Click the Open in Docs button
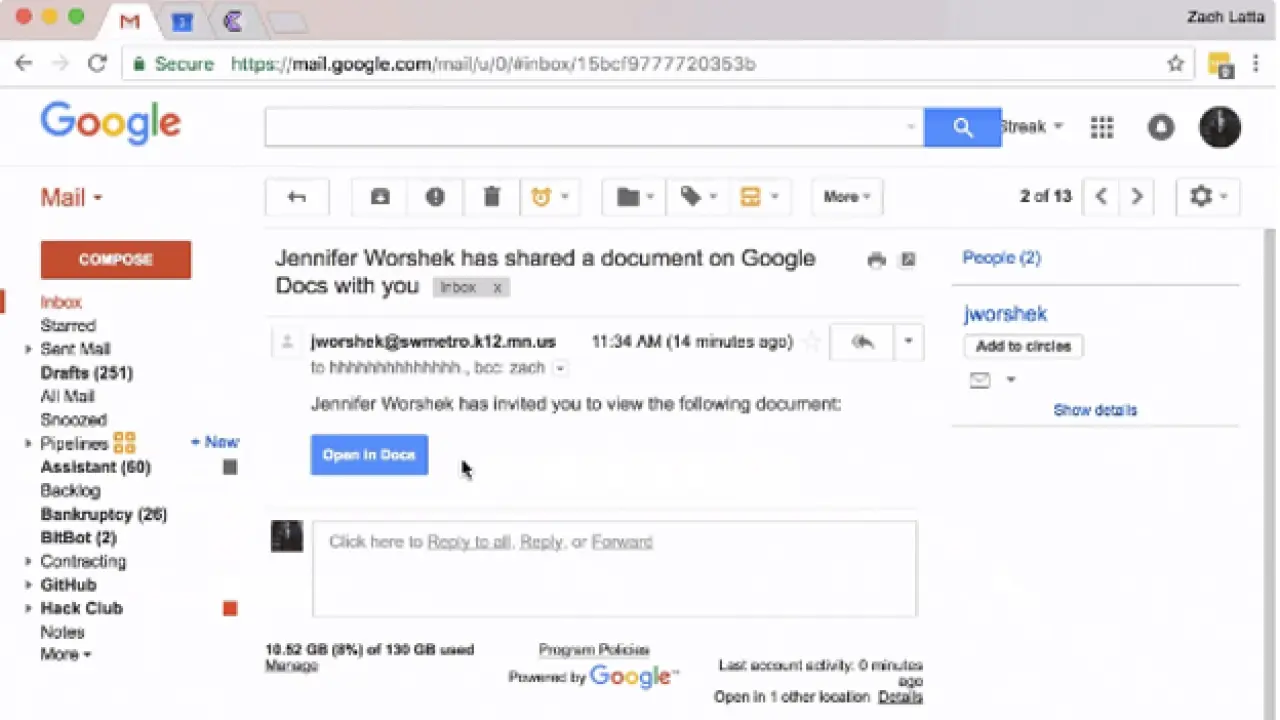 coord(369,455)
